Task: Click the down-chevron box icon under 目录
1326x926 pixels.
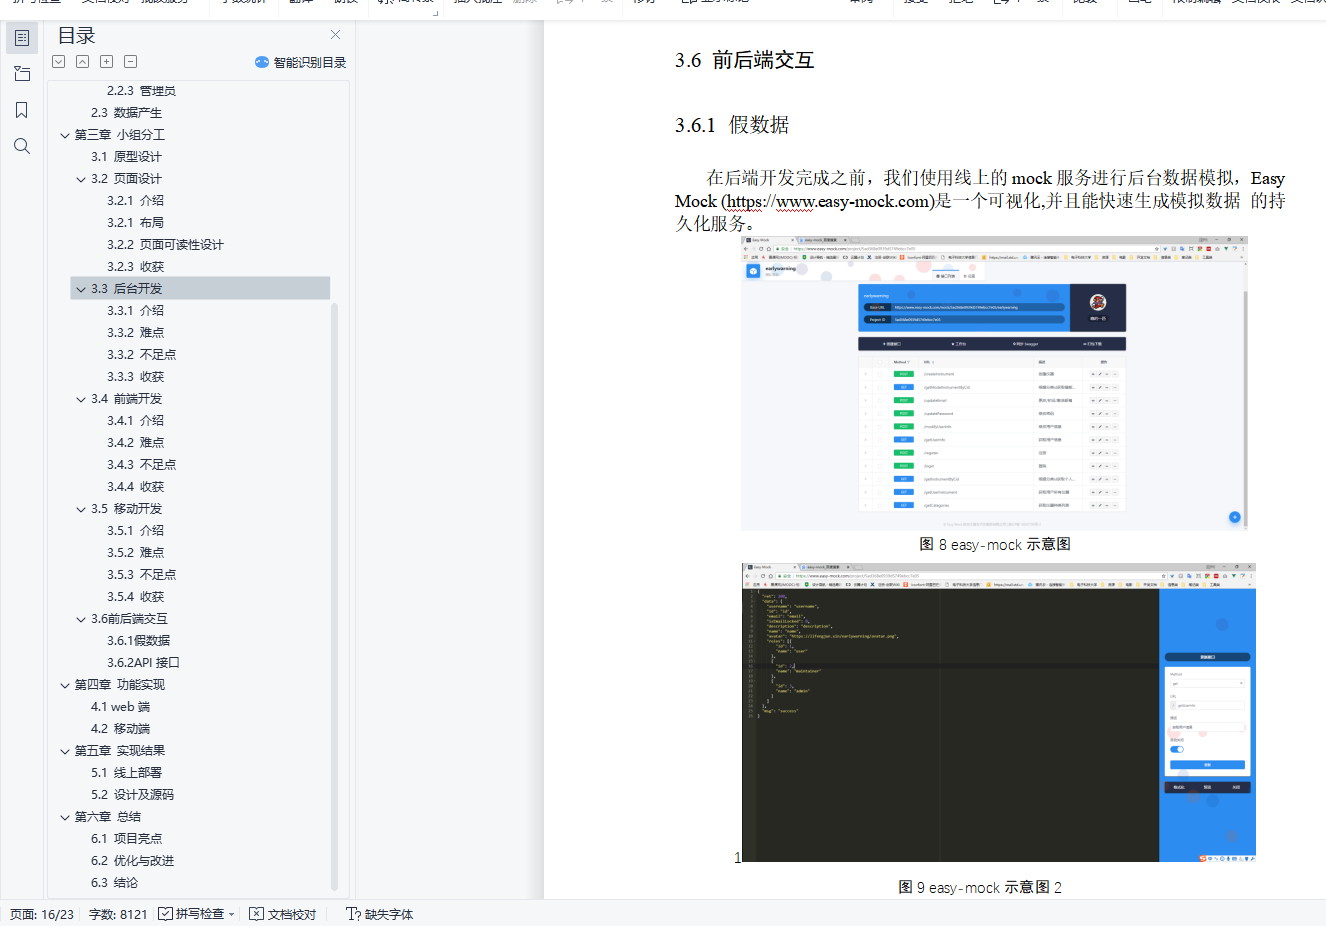Action: 59,62
